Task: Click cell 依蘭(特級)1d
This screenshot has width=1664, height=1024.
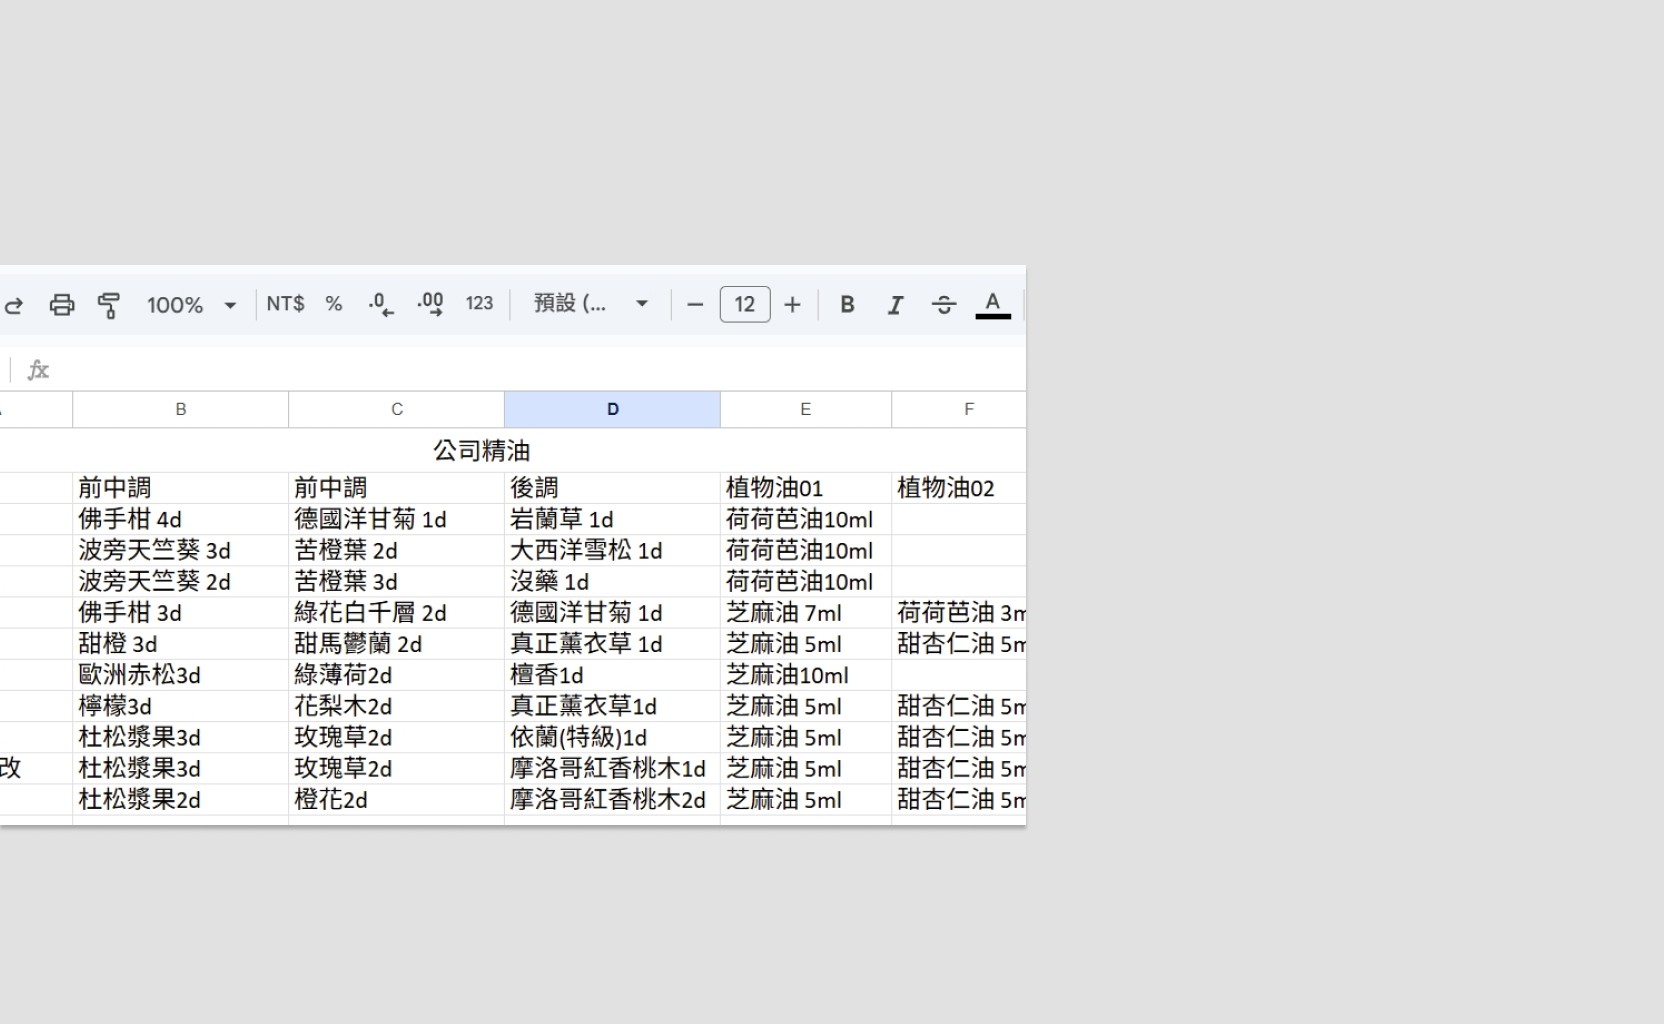Action: coord(613,737)
